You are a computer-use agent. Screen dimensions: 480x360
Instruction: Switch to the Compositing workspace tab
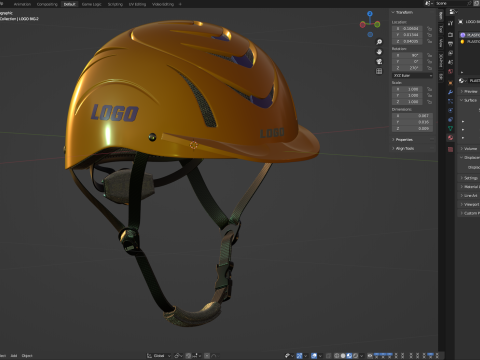[47, 4]
